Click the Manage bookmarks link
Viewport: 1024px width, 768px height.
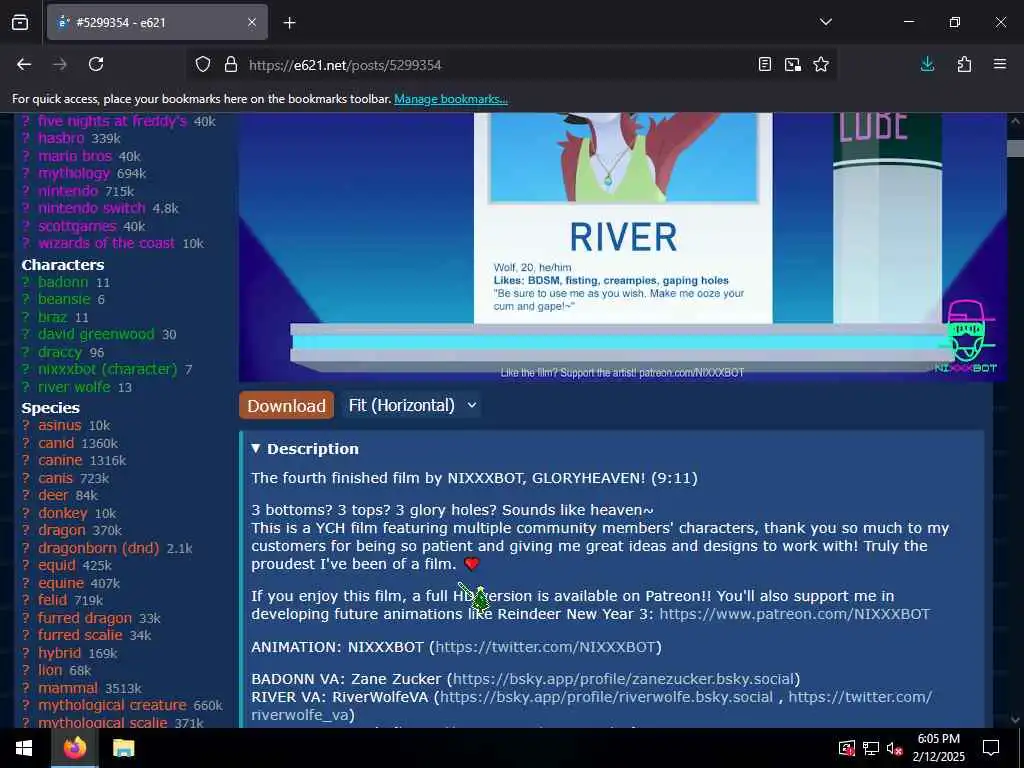coord(451,99)
